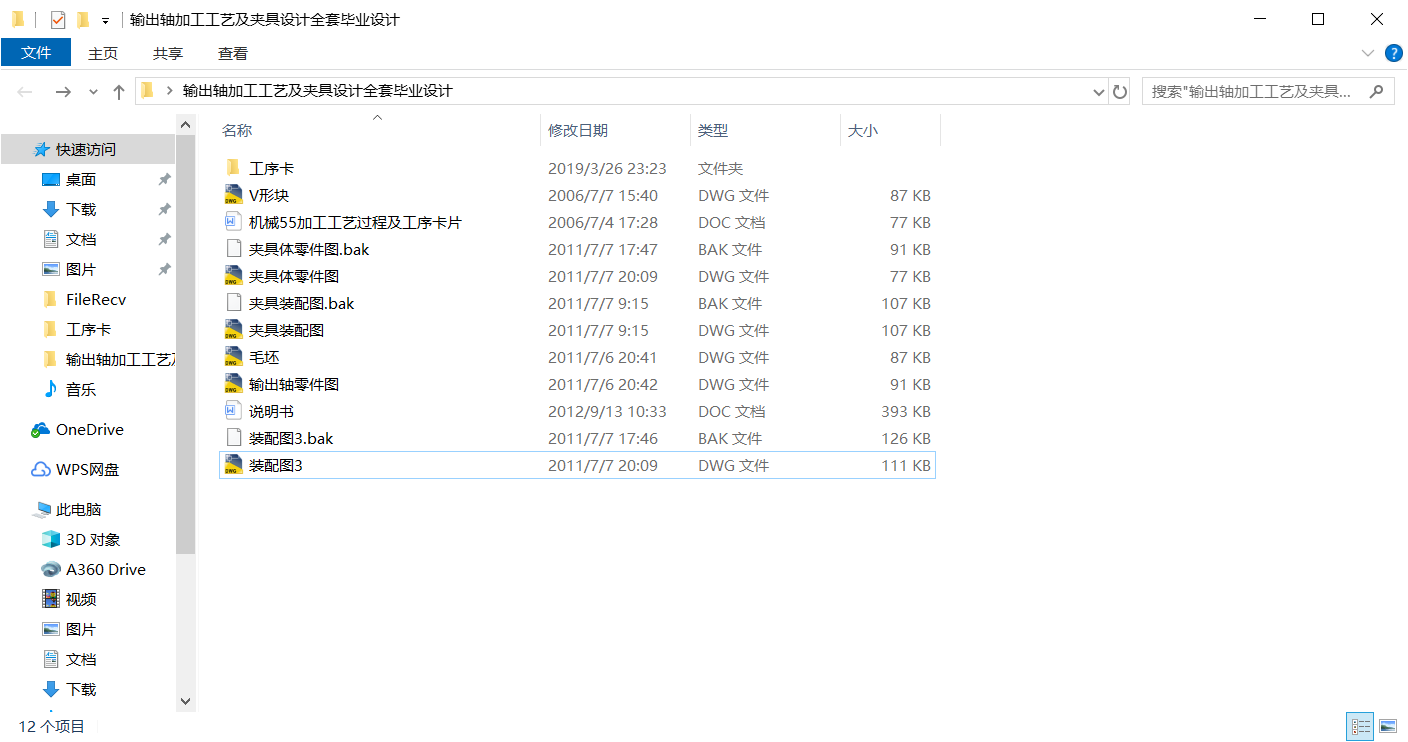Click the sidebar scrollbar up arrow
Viewport: 1408px width, 742px height.
click(x=185, y=124)
